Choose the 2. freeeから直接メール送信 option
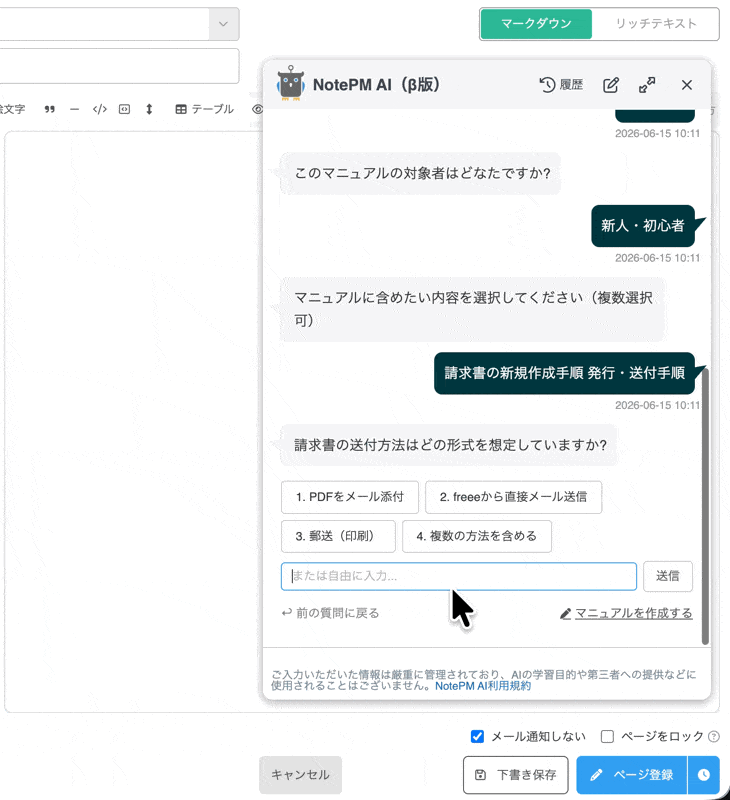The width and height of the screenshot is (730, 800). pos(513,497)
